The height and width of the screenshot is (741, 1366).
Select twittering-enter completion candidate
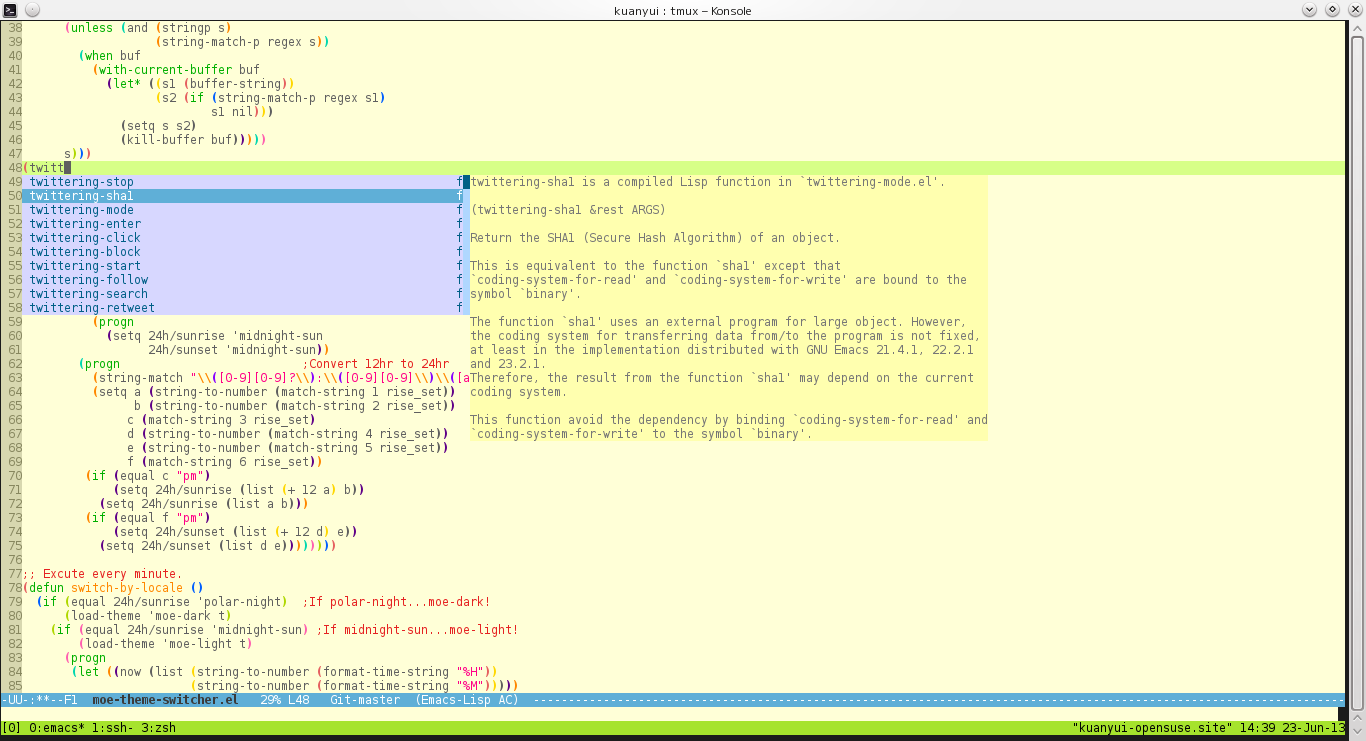[x=246, y=224]
